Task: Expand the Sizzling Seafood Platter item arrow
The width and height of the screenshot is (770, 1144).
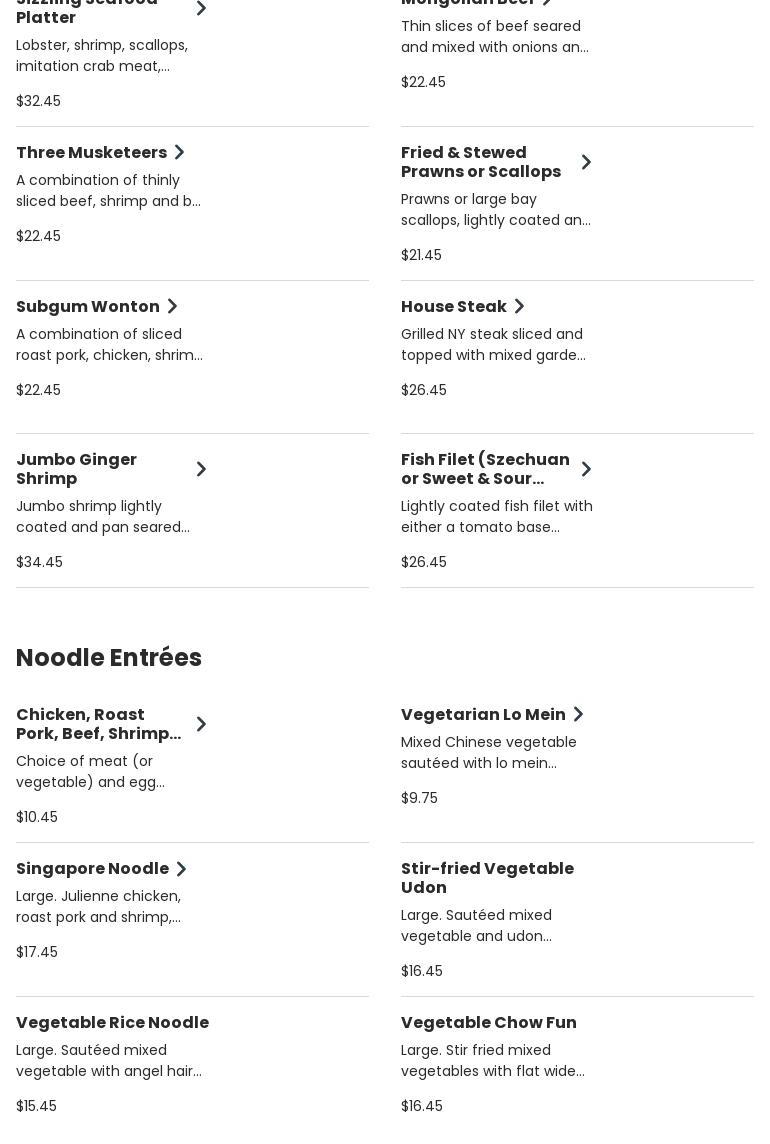Action: tap(201, 9)
